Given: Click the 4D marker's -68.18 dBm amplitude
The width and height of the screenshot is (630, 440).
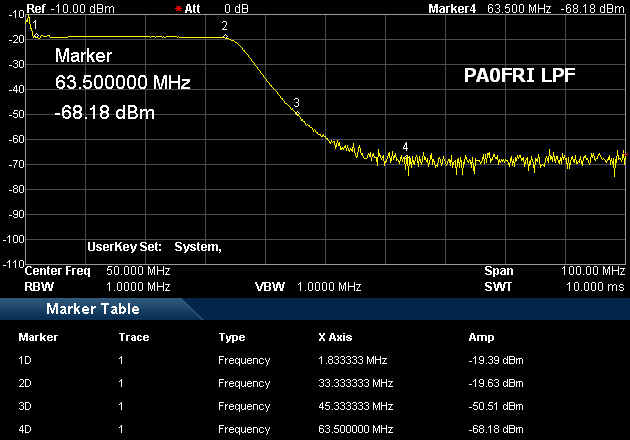Looking at the screenshot, I should click(496, 429).
